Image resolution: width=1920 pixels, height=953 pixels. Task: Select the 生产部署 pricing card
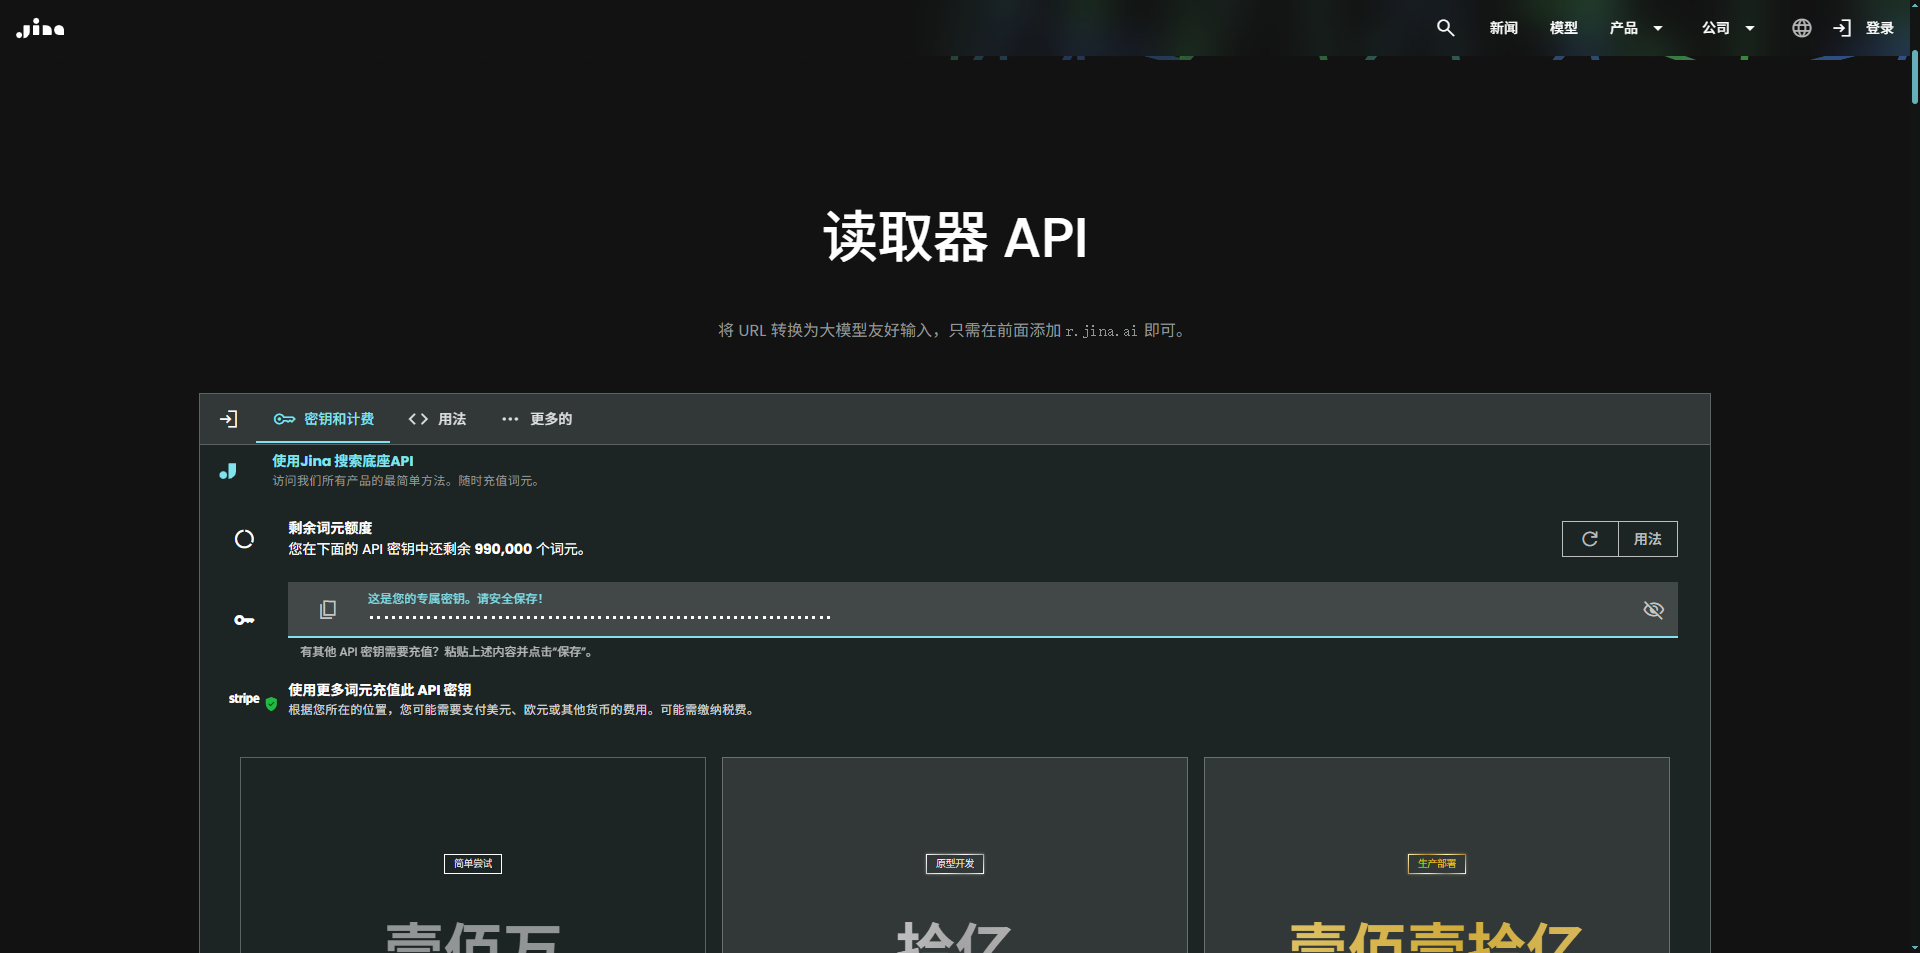pos(1437,855)
